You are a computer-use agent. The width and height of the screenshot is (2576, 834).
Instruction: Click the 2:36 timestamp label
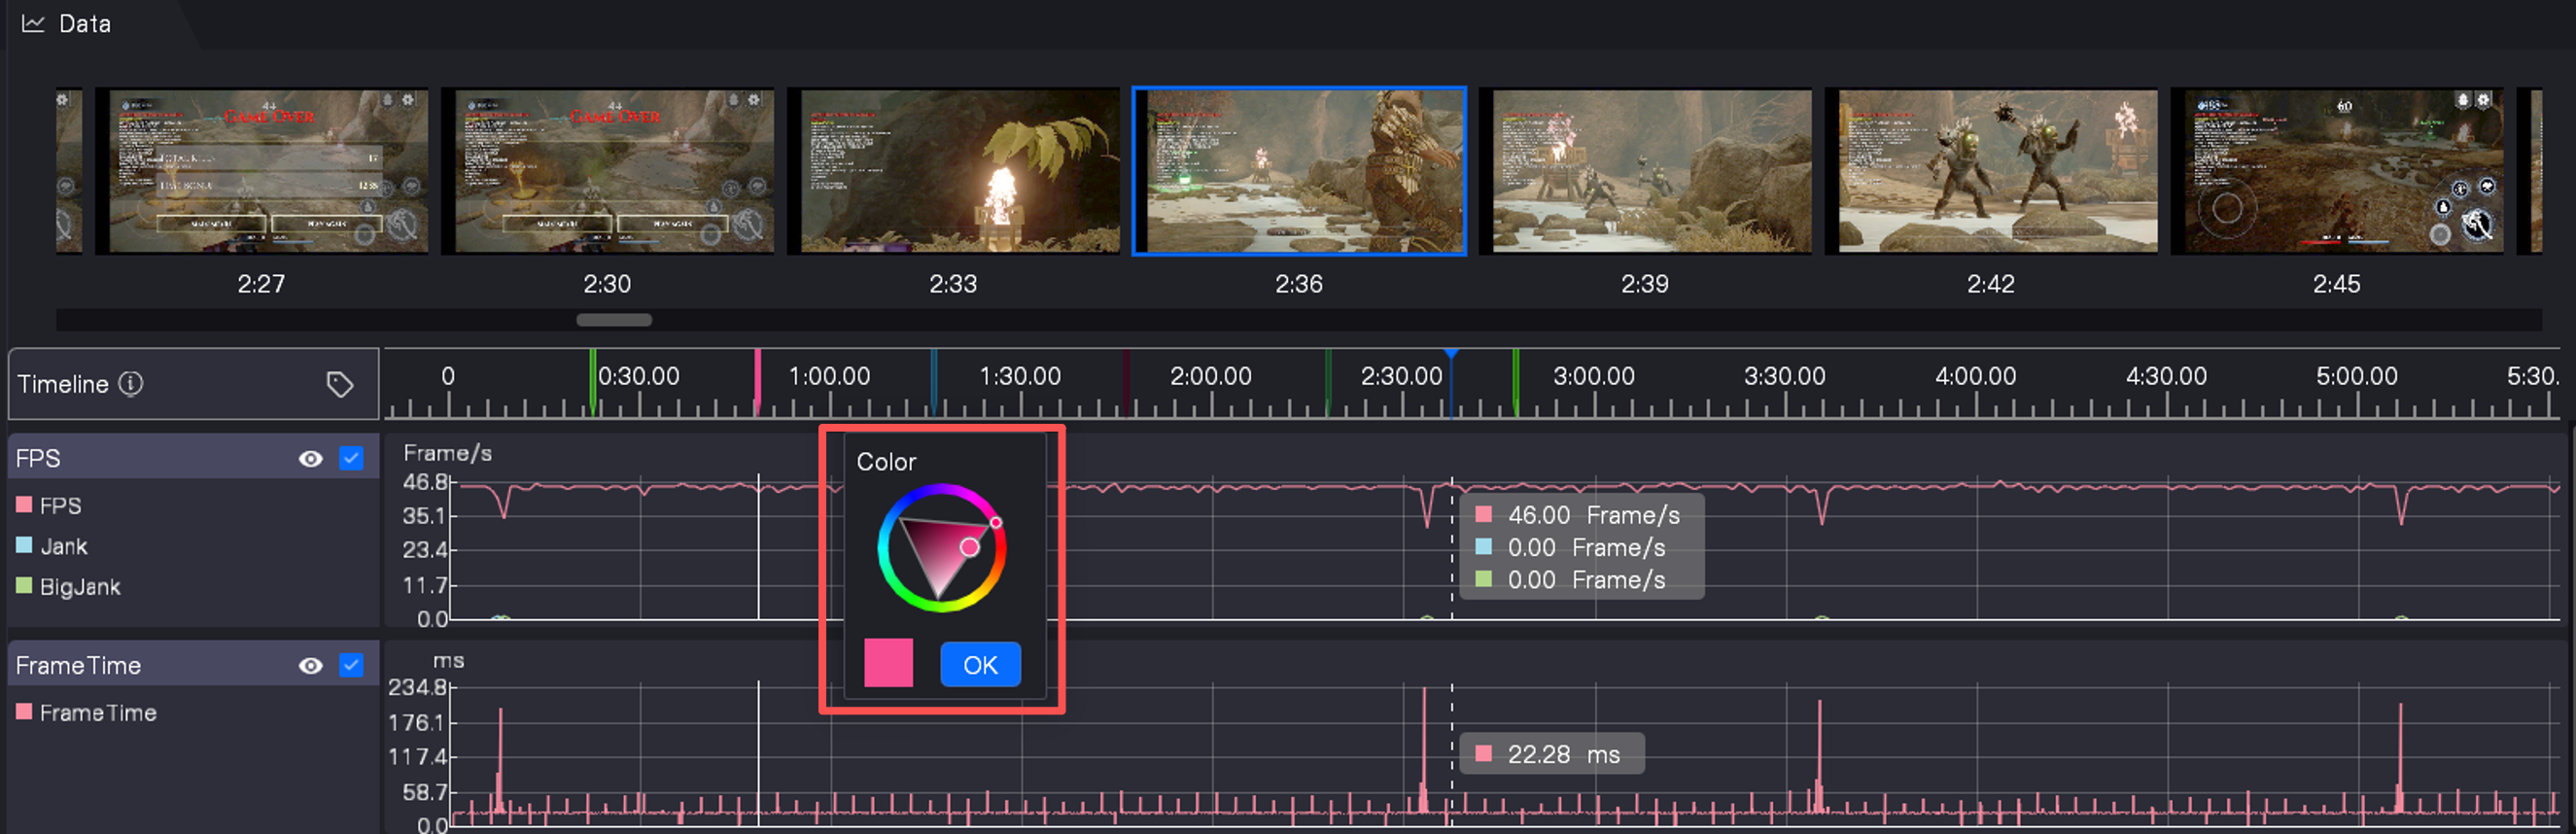pyautogui.click(x=1299, y=284)
